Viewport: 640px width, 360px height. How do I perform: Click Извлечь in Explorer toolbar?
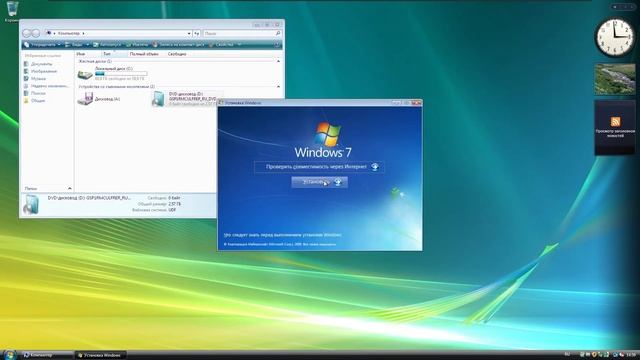pos(138,44)
